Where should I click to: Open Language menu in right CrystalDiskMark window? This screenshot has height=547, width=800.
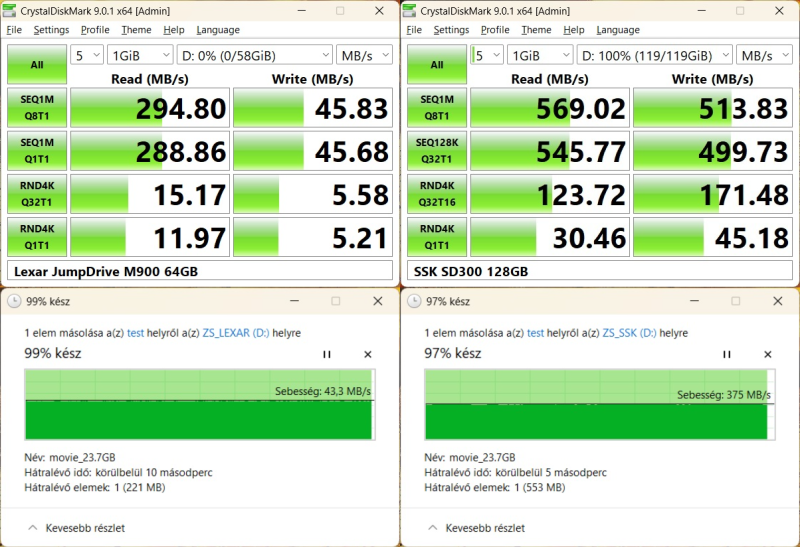(x=618, y=30)
